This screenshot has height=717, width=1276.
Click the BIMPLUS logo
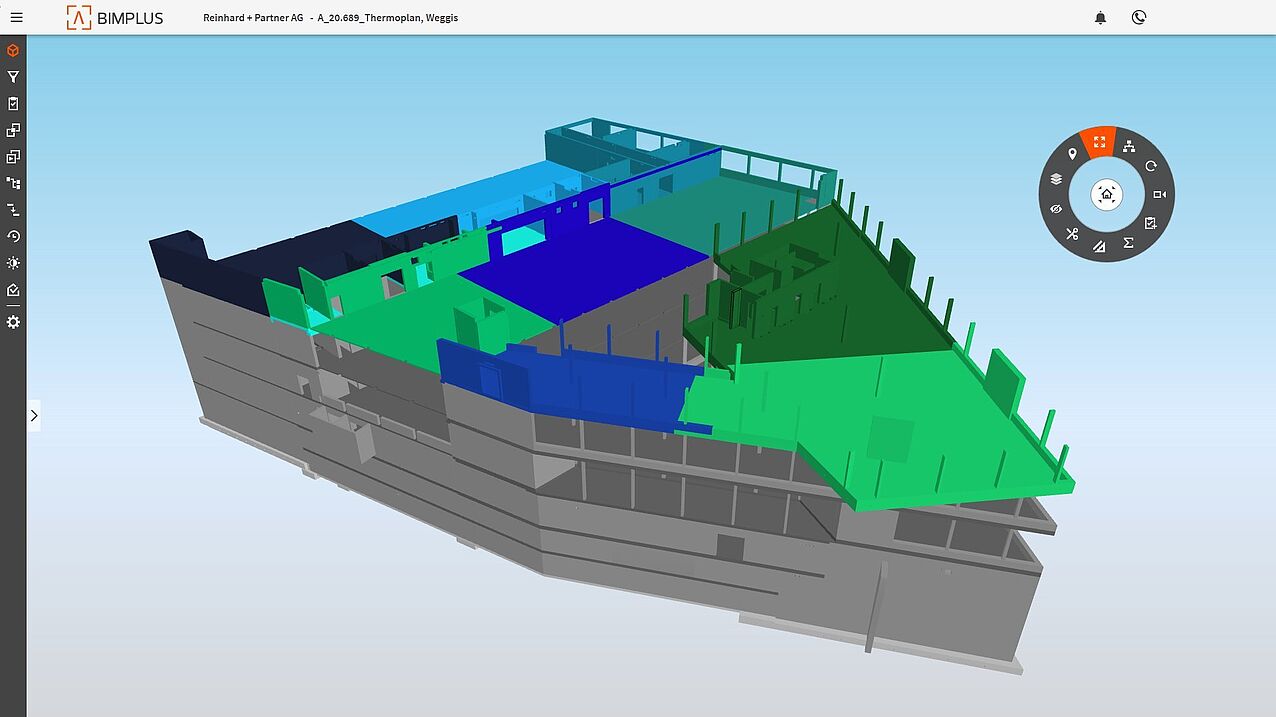(115, 17)
